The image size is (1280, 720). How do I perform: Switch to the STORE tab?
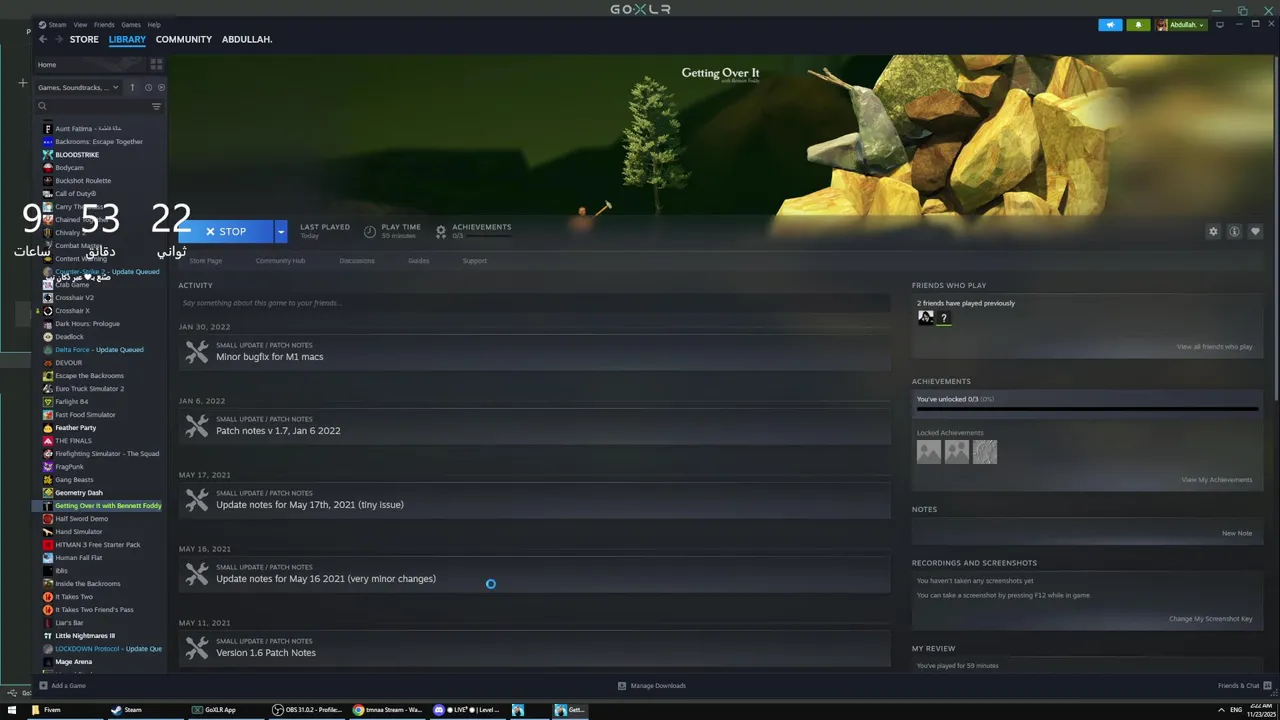pyautogui.click(x=84, y=39)
